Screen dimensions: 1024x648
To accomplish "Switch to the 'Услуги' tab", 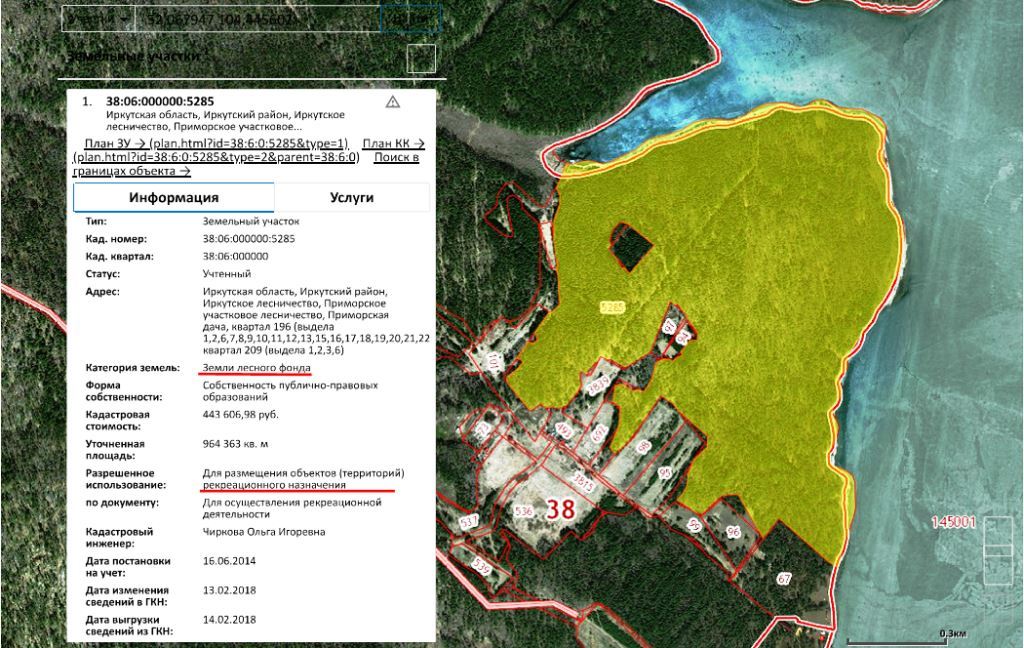I will (352, 197).
